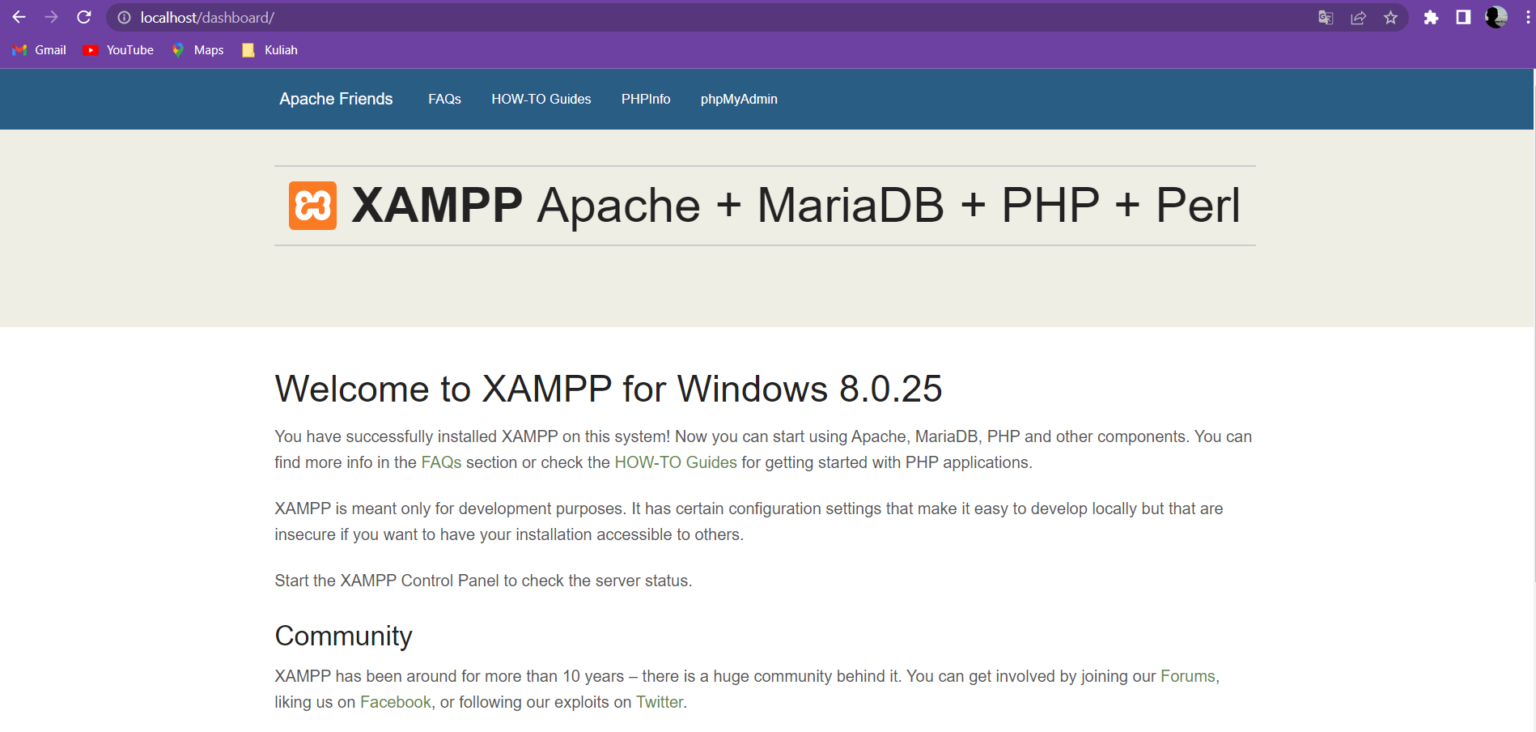Open the Gmail bookmark
The width and height of the screenshot is (1536, 732).
(x=40, y=49)
